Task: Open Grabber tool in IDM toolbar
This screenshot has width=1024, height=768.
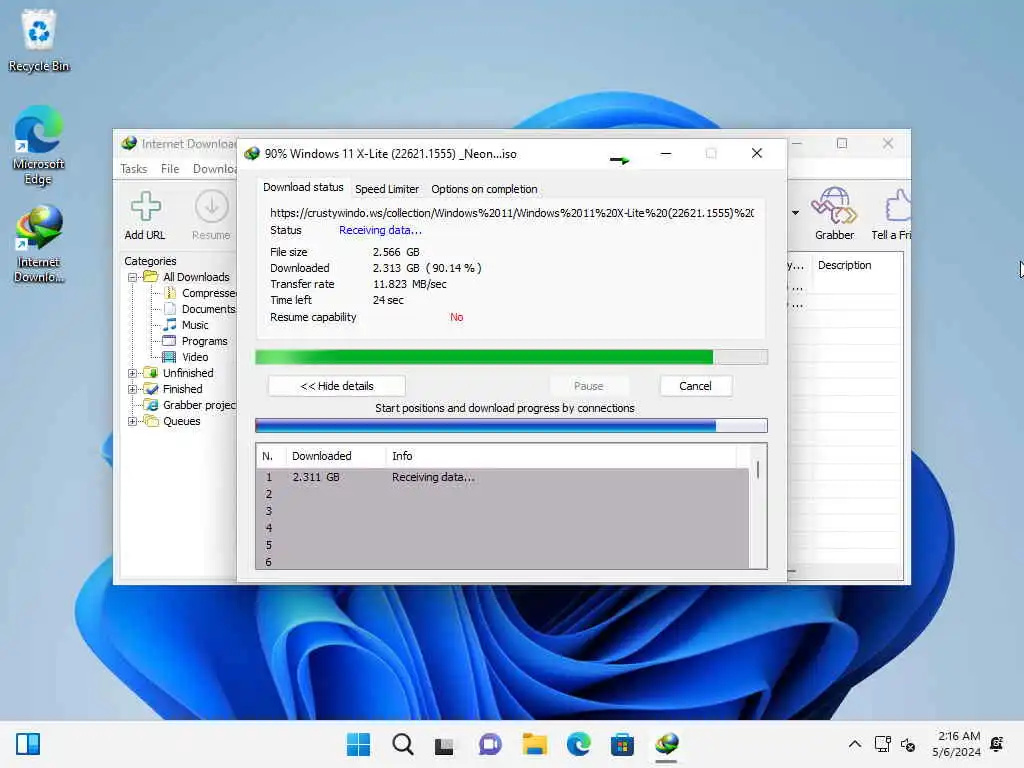Action: pos(834,214)
